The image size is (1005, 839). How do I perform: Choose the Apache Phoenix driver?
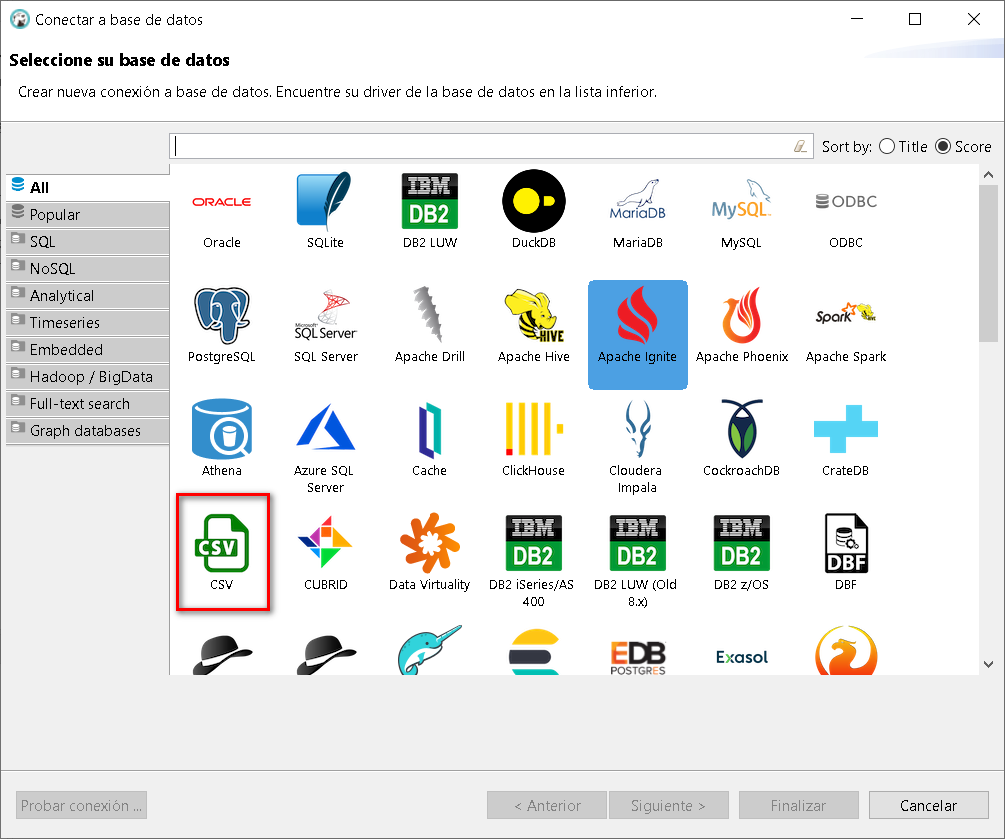[742, 326]
